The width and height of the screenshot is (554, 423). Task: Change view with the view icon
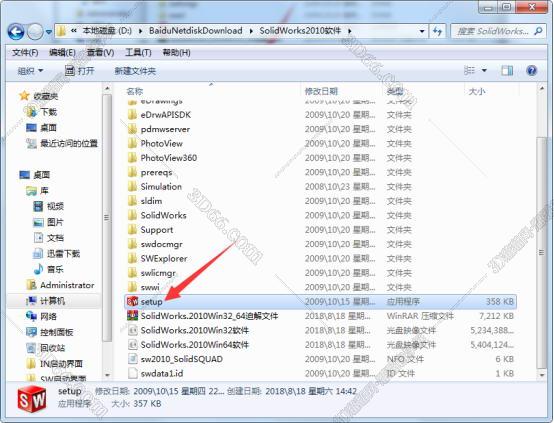pyautogui.click(x=469, y=71)
